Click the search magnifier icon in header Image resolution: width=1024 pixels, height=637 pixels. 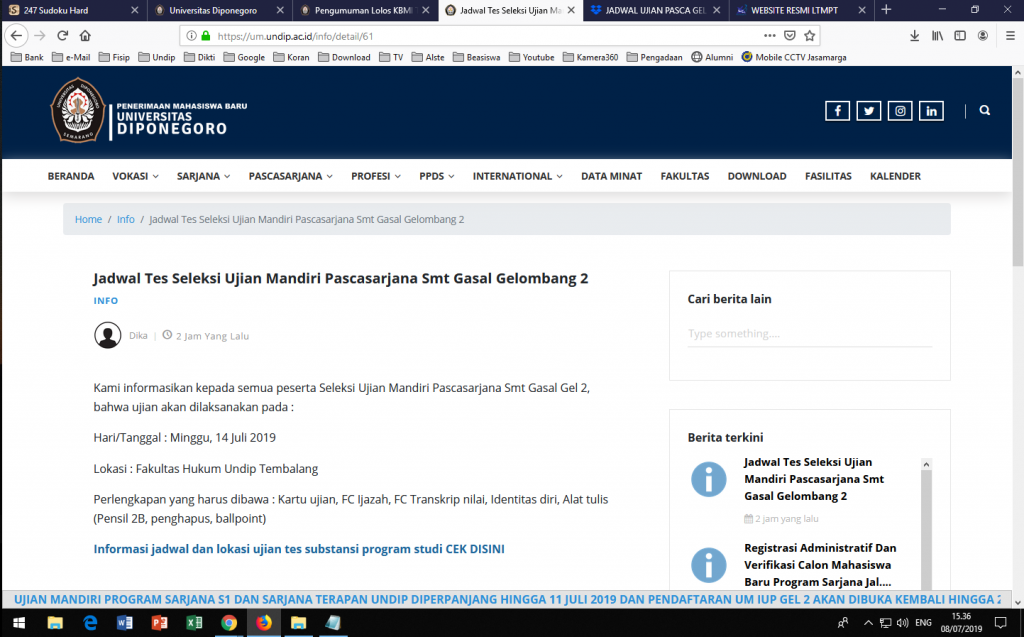click(985, 111)
